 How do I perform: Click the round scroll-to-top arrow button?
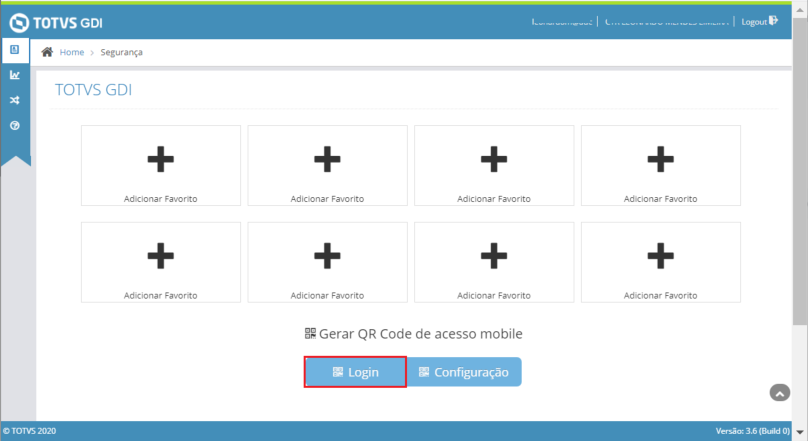(x=780, y=393)
